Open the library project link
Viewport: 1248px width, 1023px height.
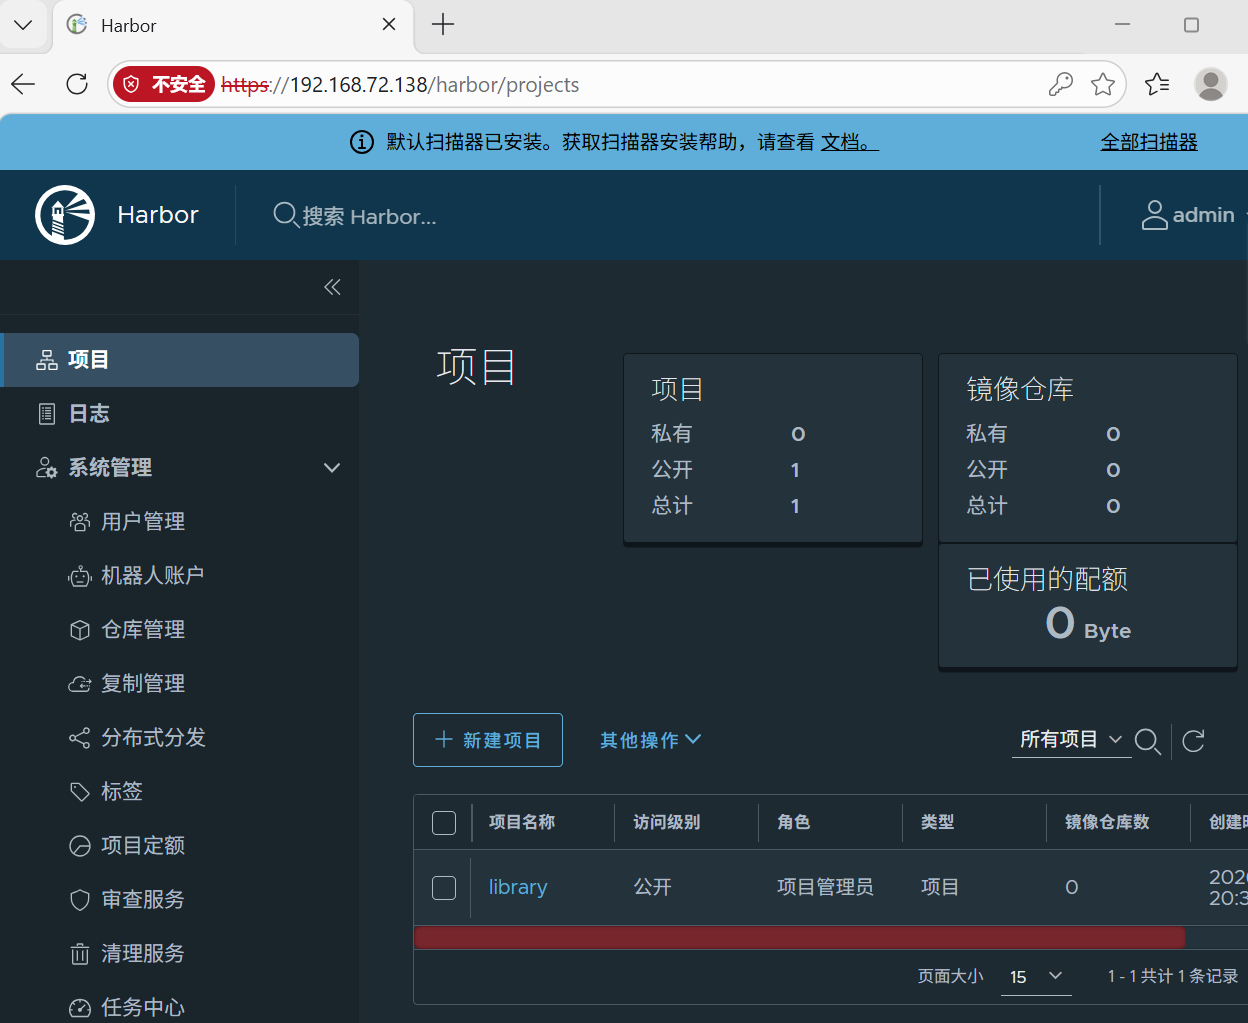pyautogui.click(x=518, y=887)
